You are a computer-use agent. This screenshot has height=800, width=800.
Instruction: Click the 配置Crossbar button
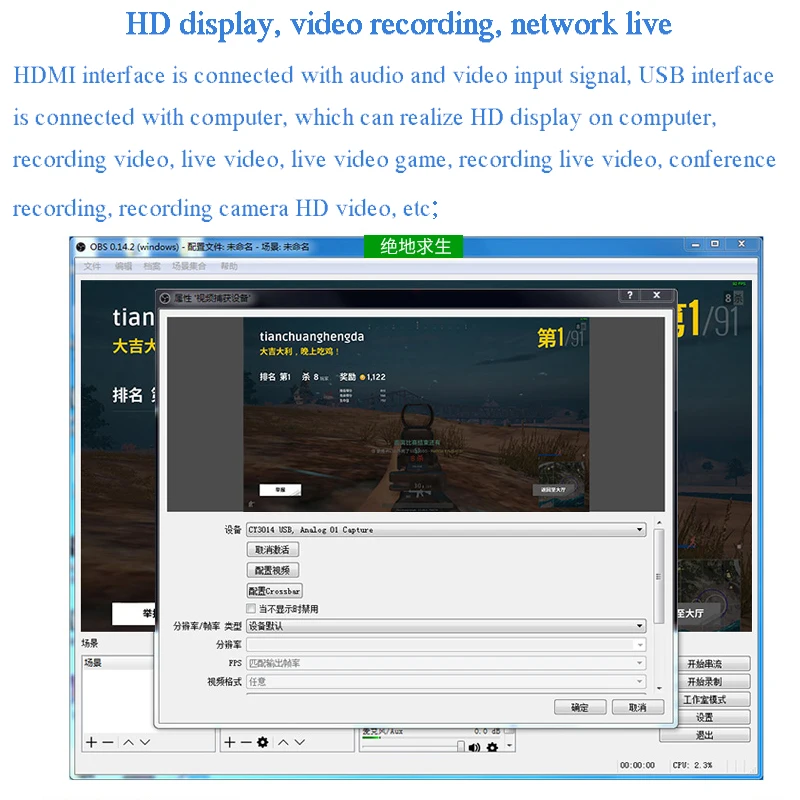coord(274,591)
